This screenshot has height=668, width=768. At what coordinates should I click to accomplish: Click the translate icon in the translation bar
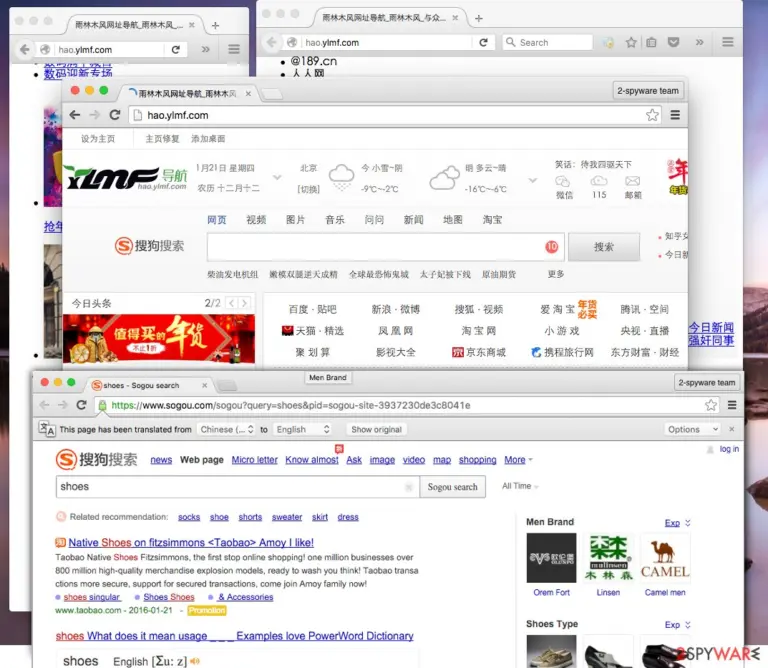pos(47,429)
